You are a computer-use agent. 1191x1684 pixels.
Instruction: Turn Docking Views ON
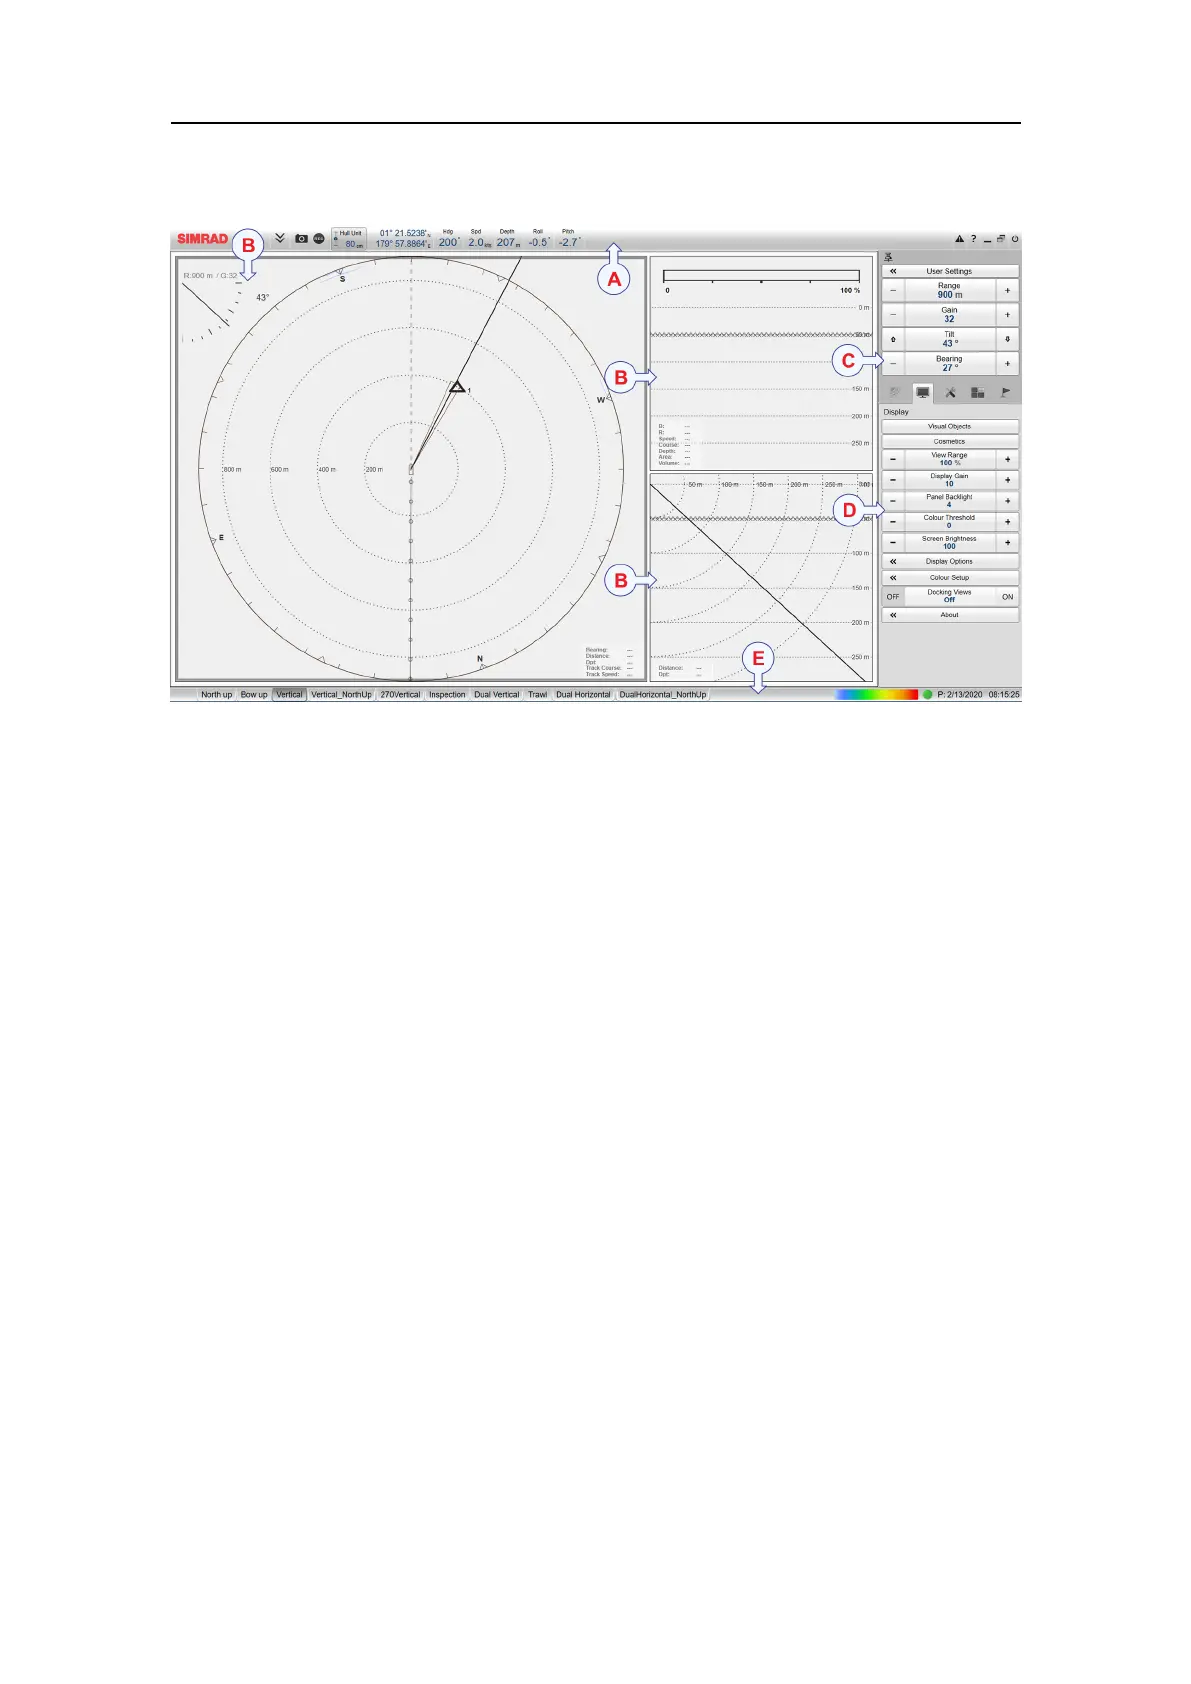point(1007,596)
